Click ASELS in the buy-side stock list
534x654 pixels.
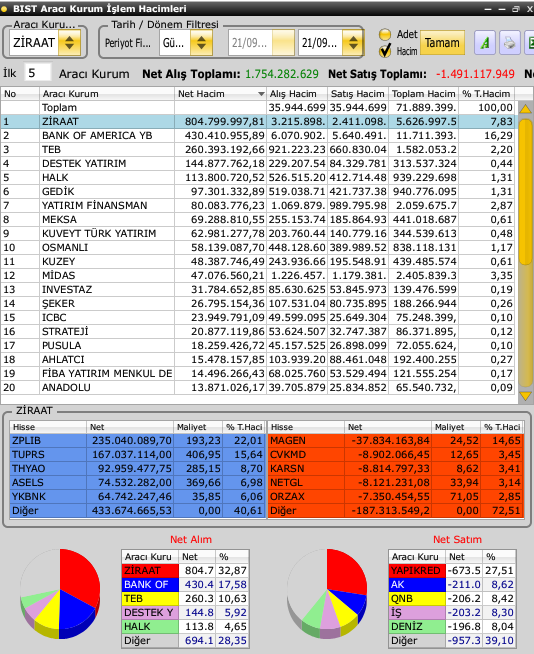point(28,483)
